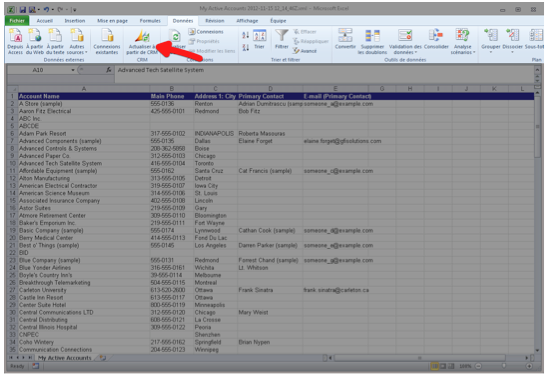Click Supprimer les doublons
Screen dimensions: 550x377
coord(372,42)
